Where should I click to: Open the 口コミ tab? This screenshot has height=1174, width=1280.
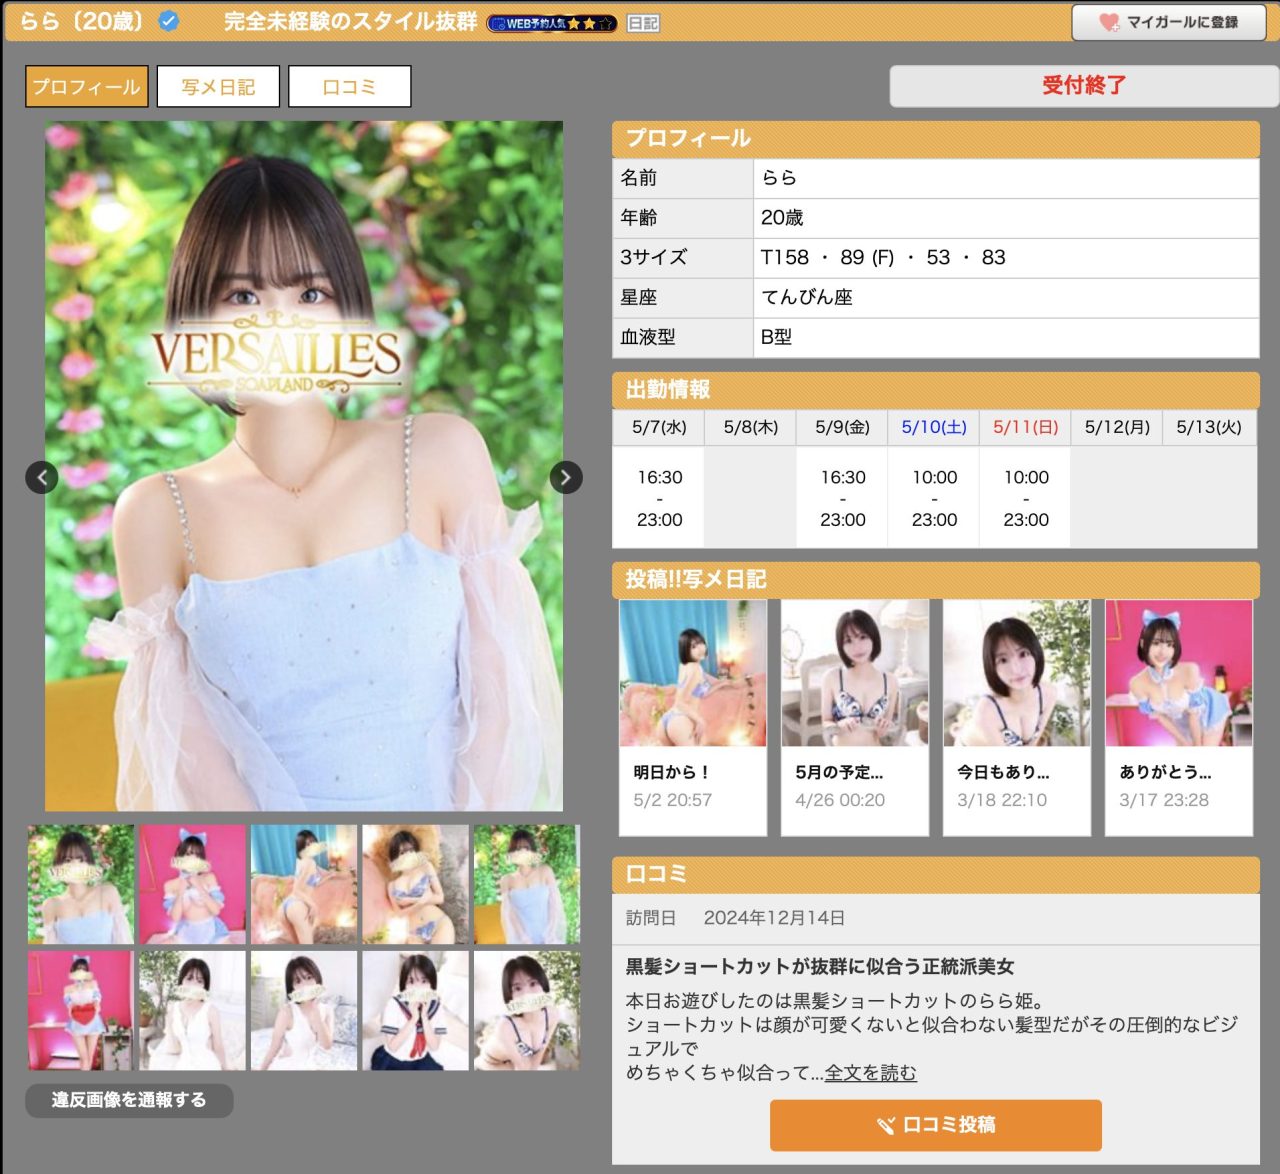click(x=349, y=87)
